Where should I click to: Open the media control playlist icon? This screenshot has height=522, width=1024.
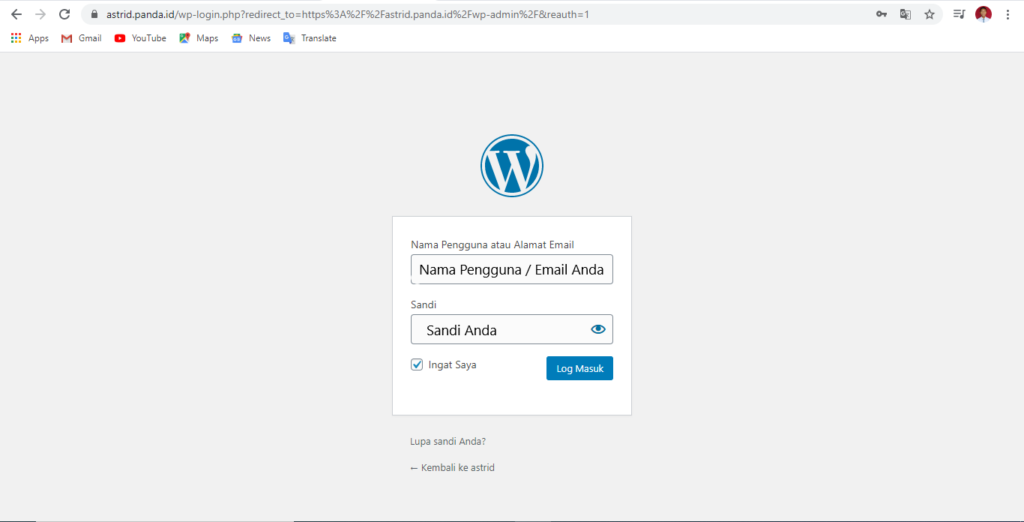(x=959, y=14)
